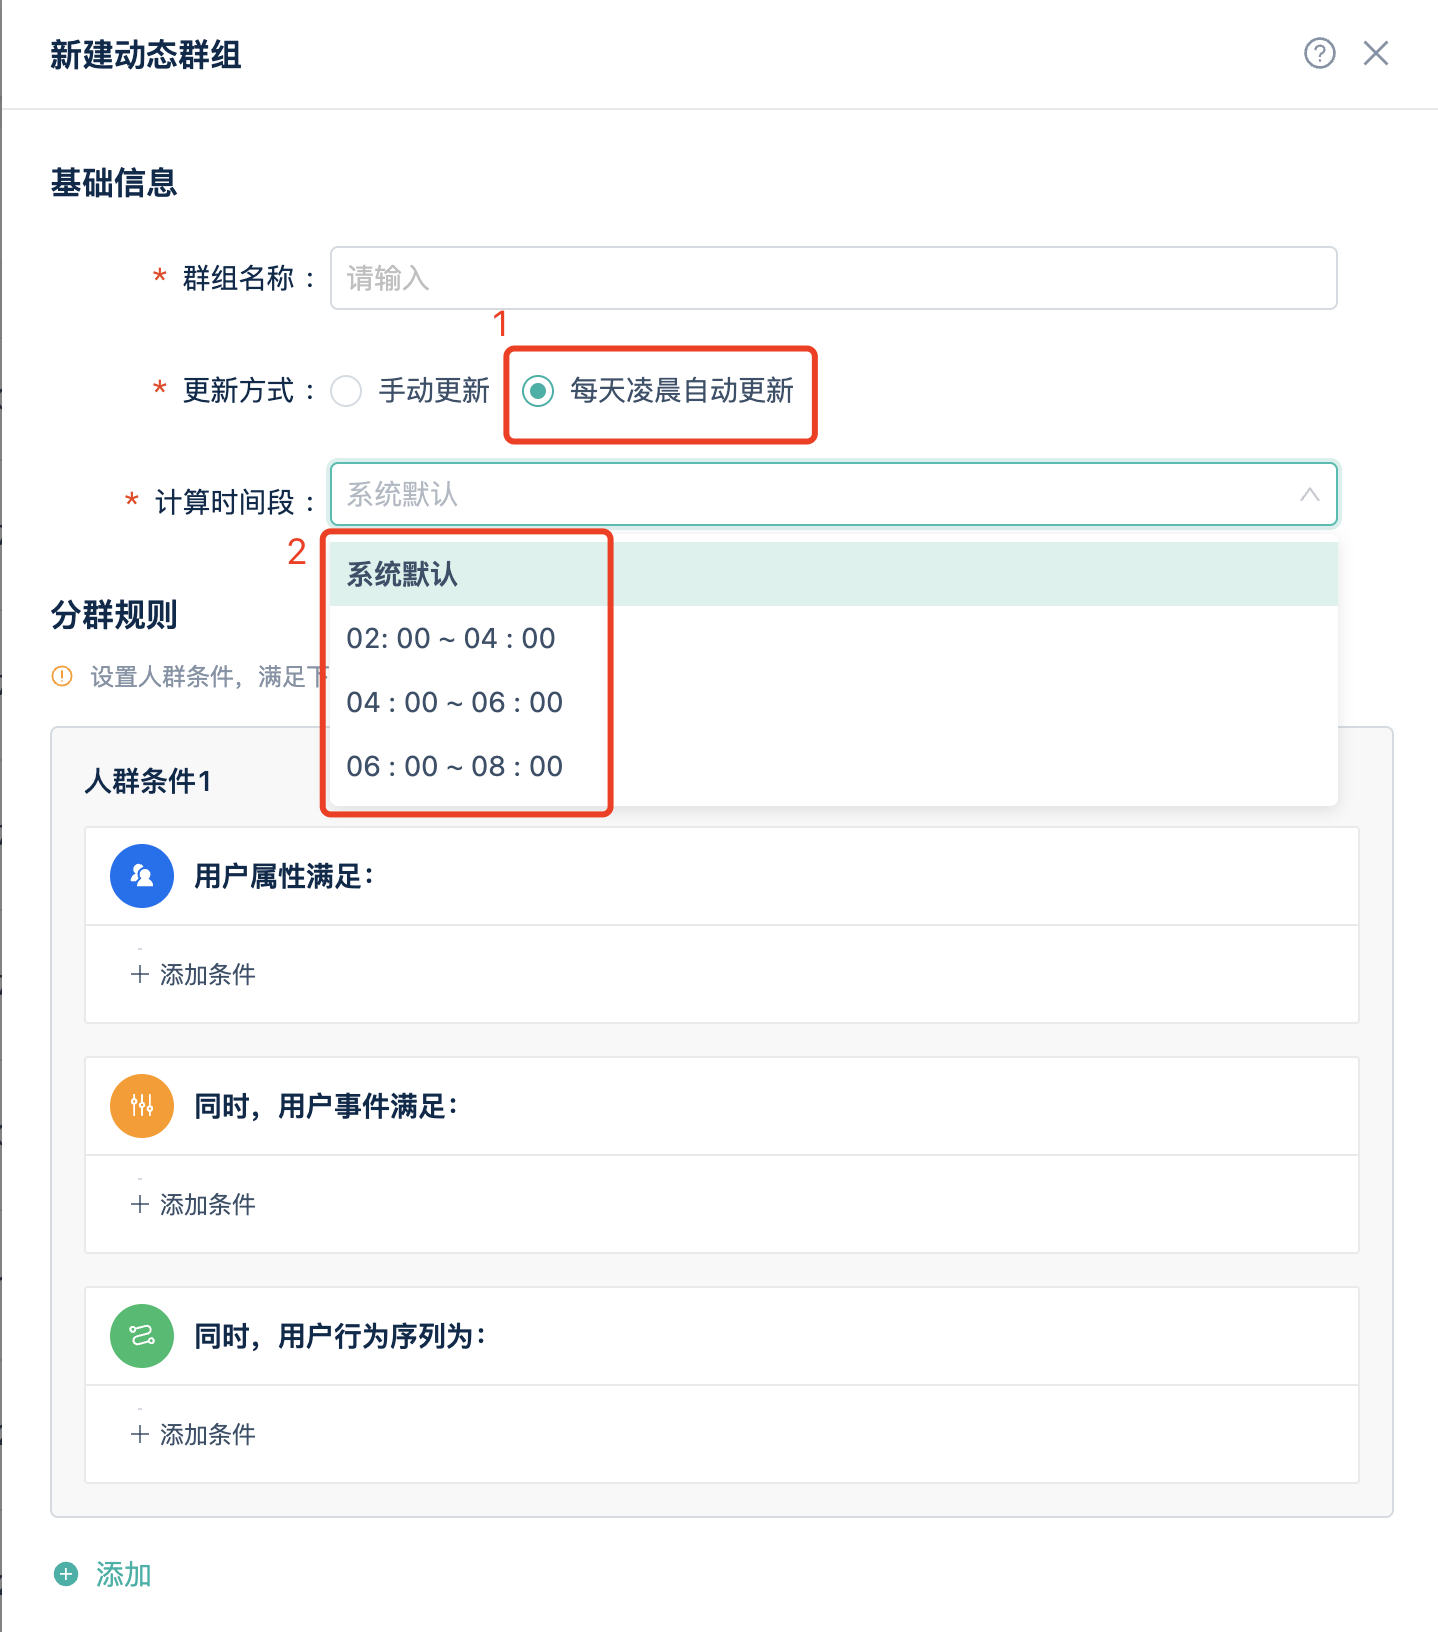Screen dimensions: 1438x1632
Task: Focus the 群组名称 input field
Action: [834, 278]
